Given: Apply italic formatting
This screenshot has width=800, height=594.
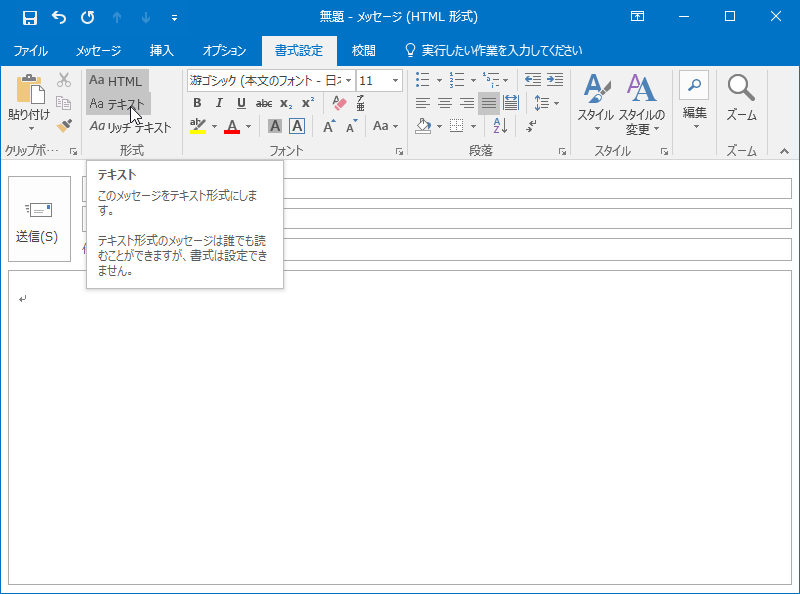Looking at the screenshot, I should pyautogui.click(x=219, y=102).
